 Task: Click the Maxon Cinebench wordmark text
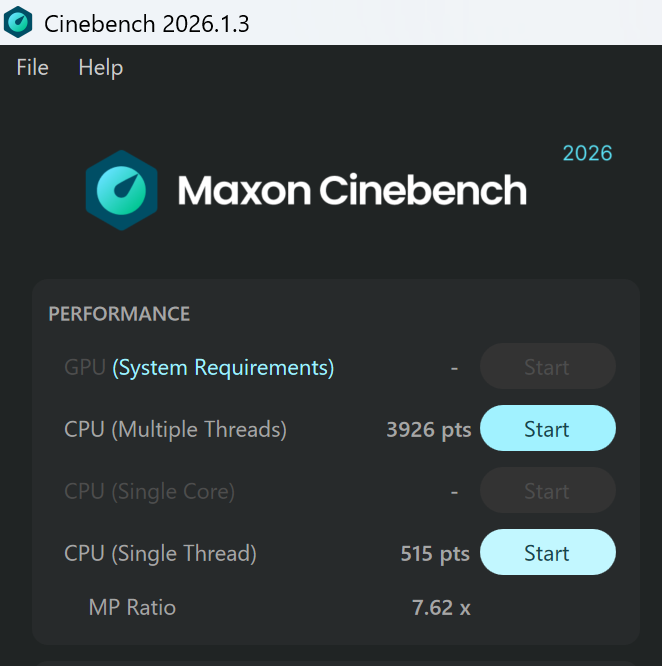(x=352, y=190)
